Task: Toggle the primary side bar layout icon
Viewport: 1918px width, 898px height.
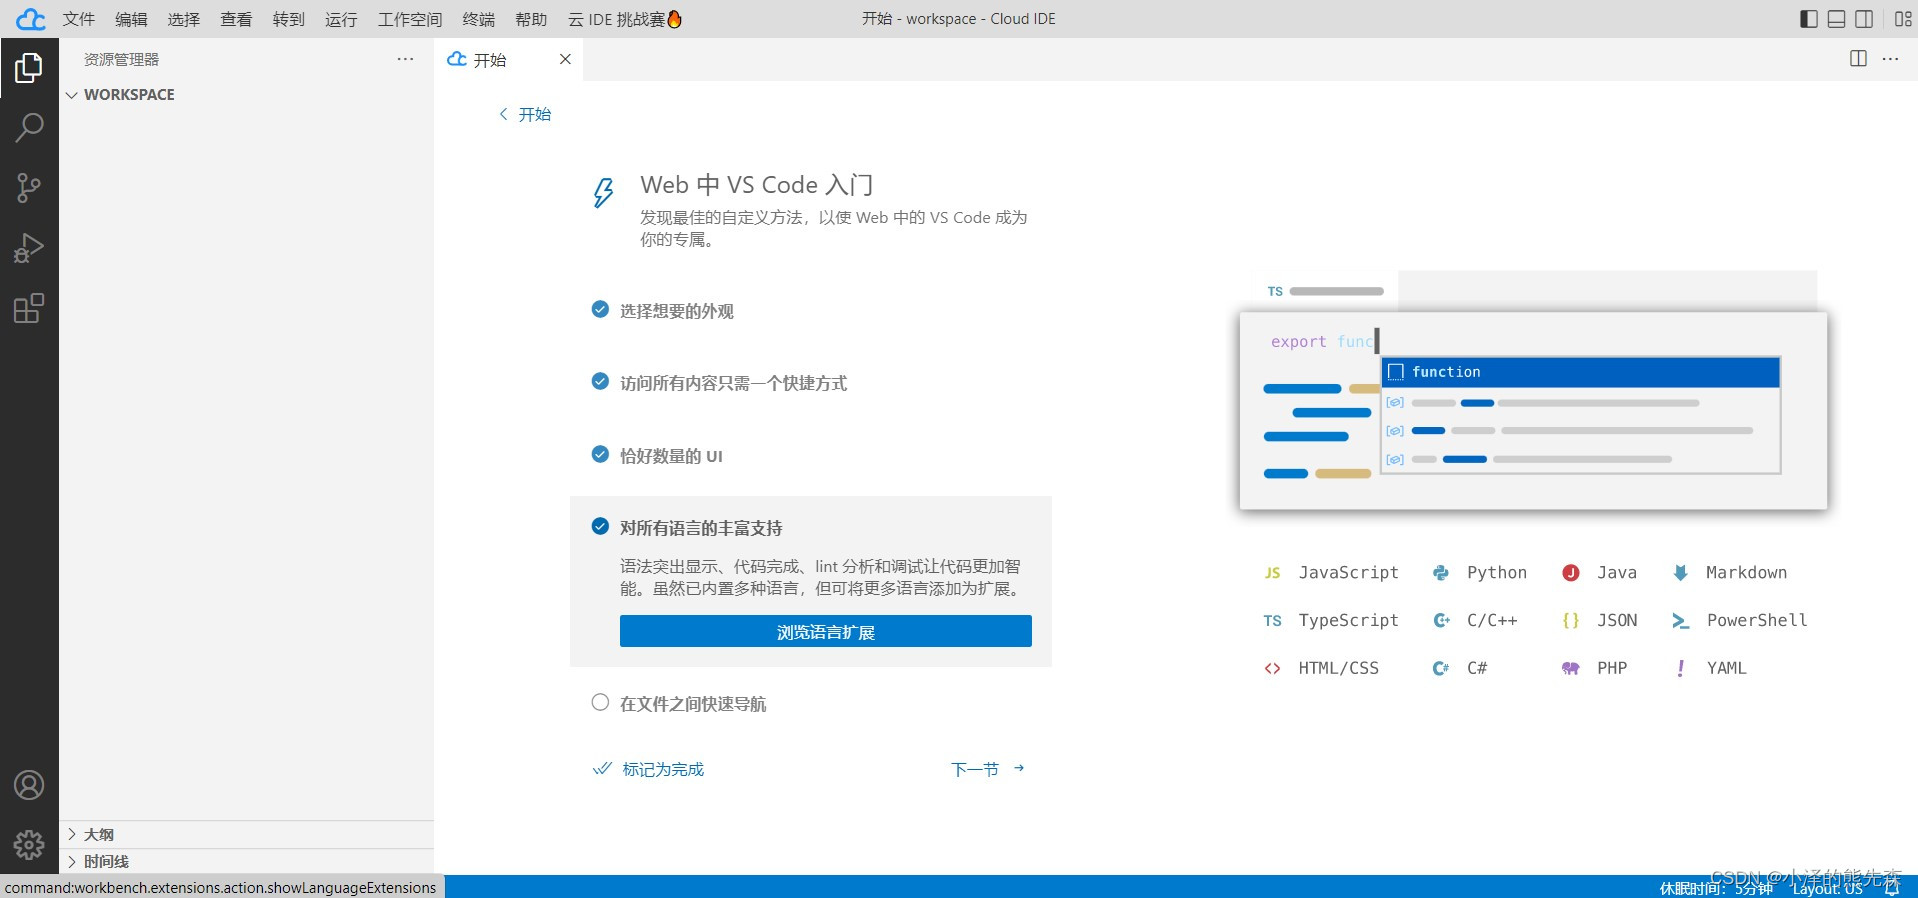Action: coord(1808,19)
